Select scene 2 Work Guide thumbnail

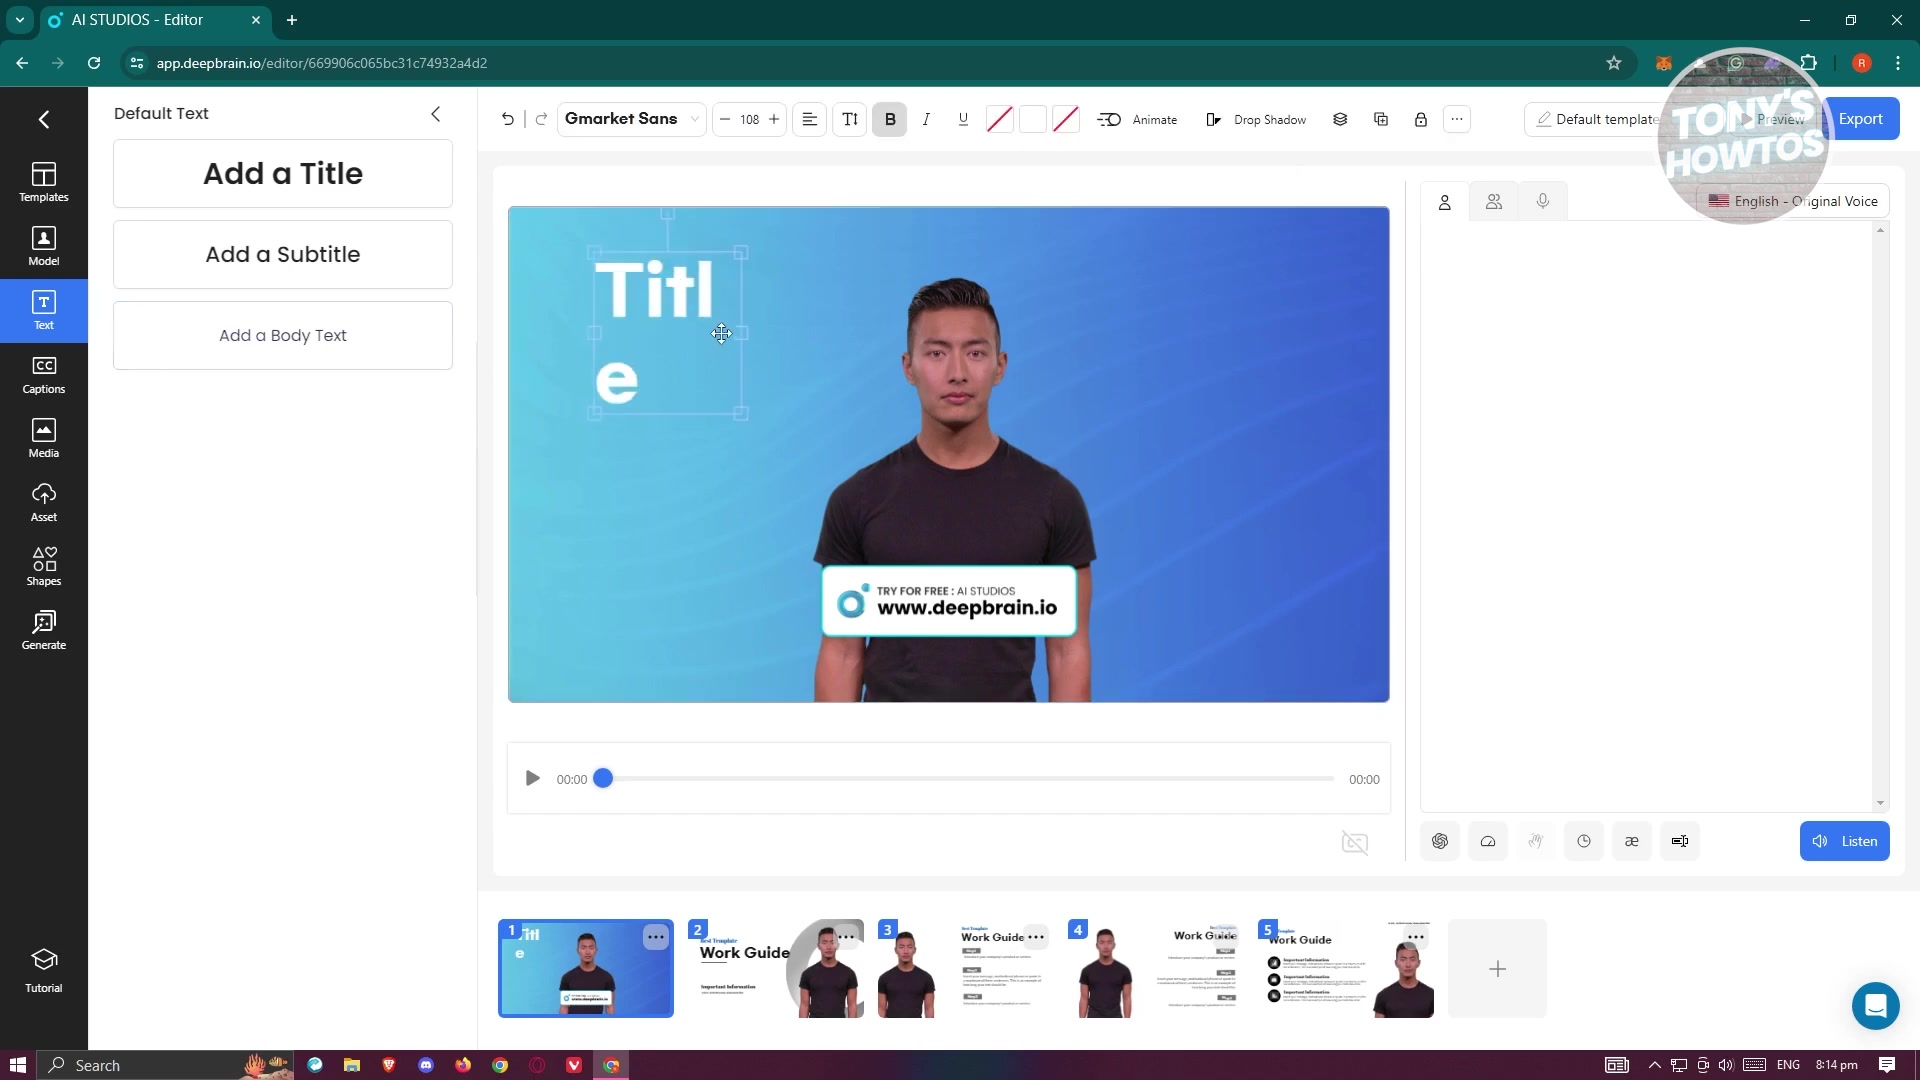click(776, 969)
